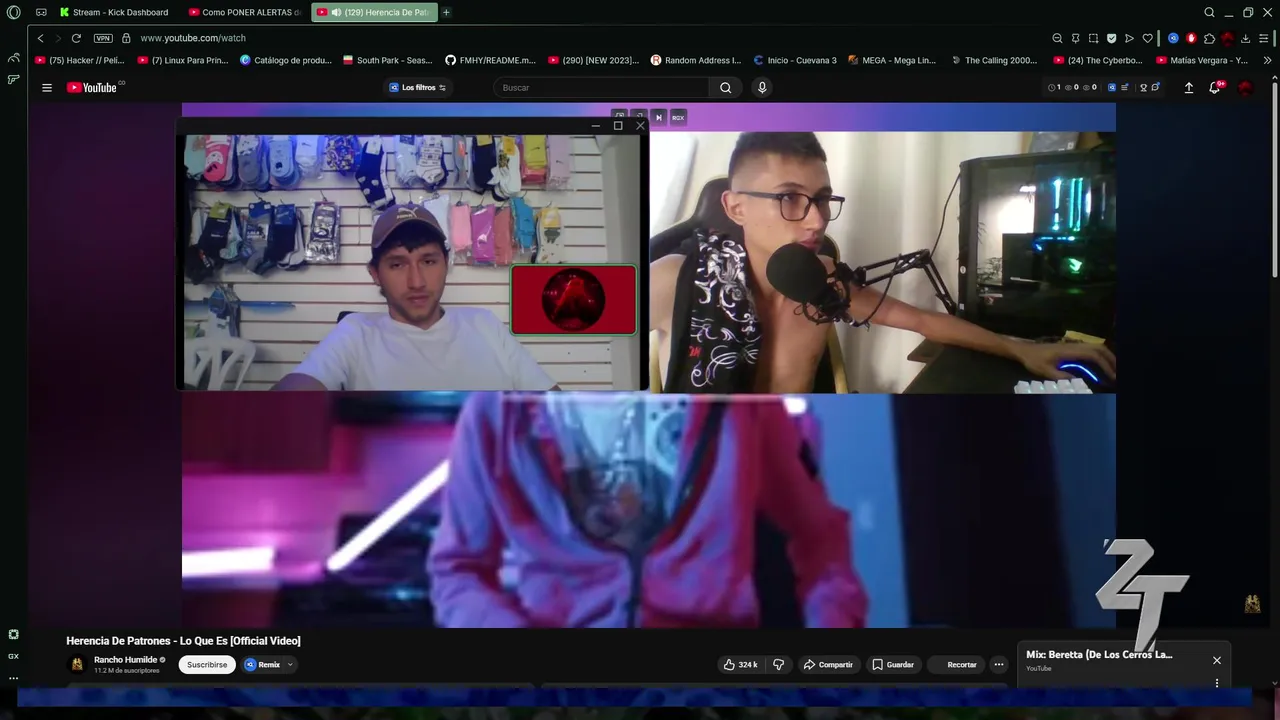Open the tab search magnifier icon
This screenshot has height=720, width=1280.
click(x=1209, y=12)
